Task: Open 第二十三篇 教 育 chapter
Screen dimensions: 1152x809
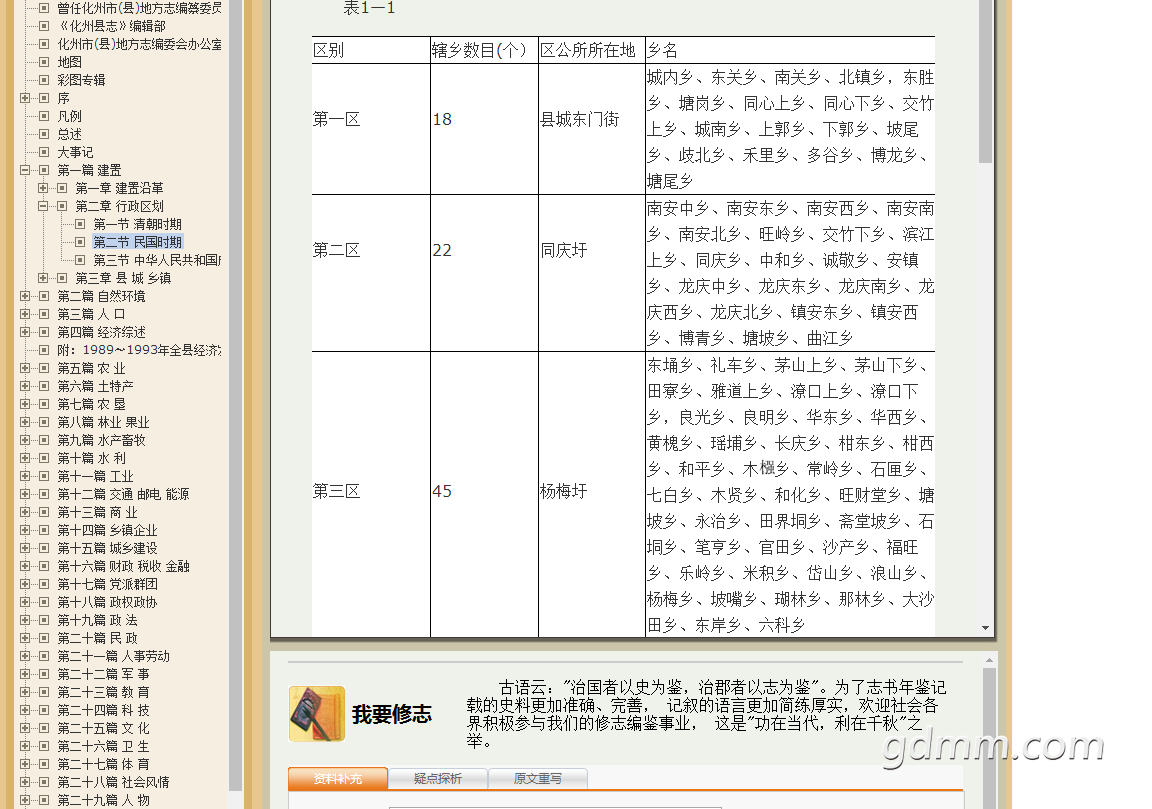Action: (104, 692)
